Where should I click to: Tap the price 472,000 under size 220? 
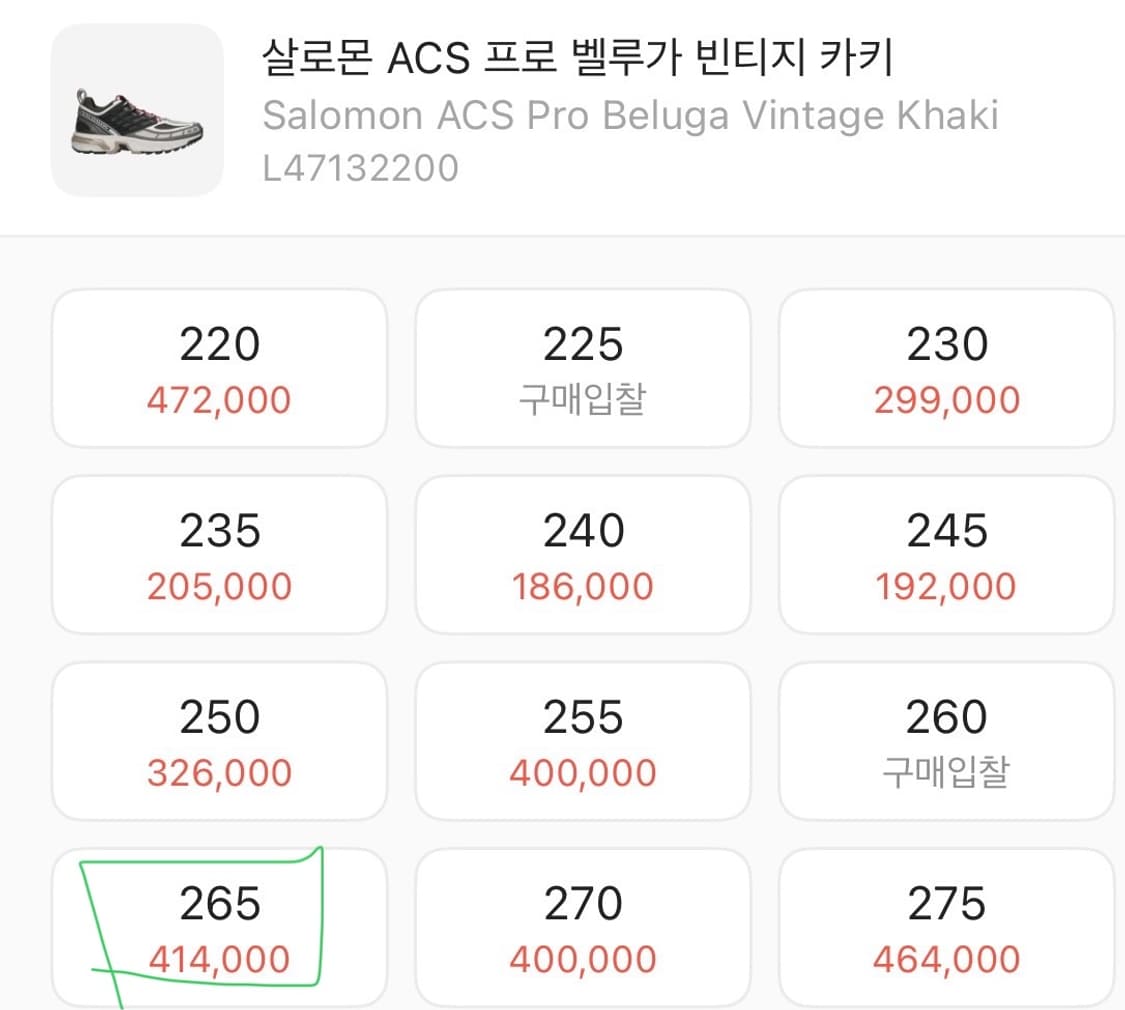(x=218, y=399)
